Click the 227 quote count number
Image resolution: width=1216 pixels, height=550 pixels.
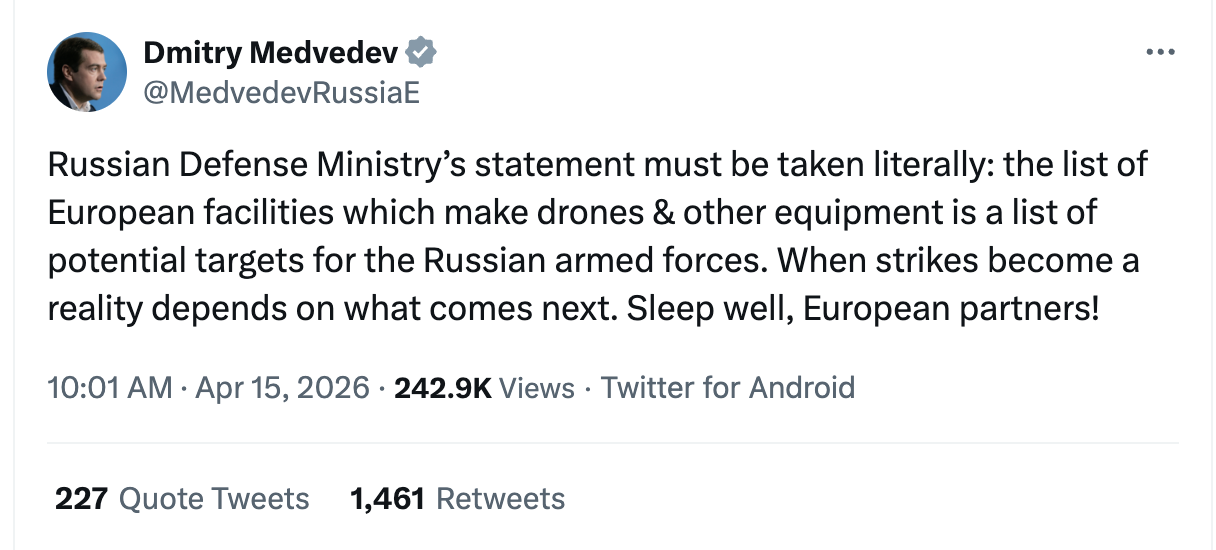(x=81, y=498)
